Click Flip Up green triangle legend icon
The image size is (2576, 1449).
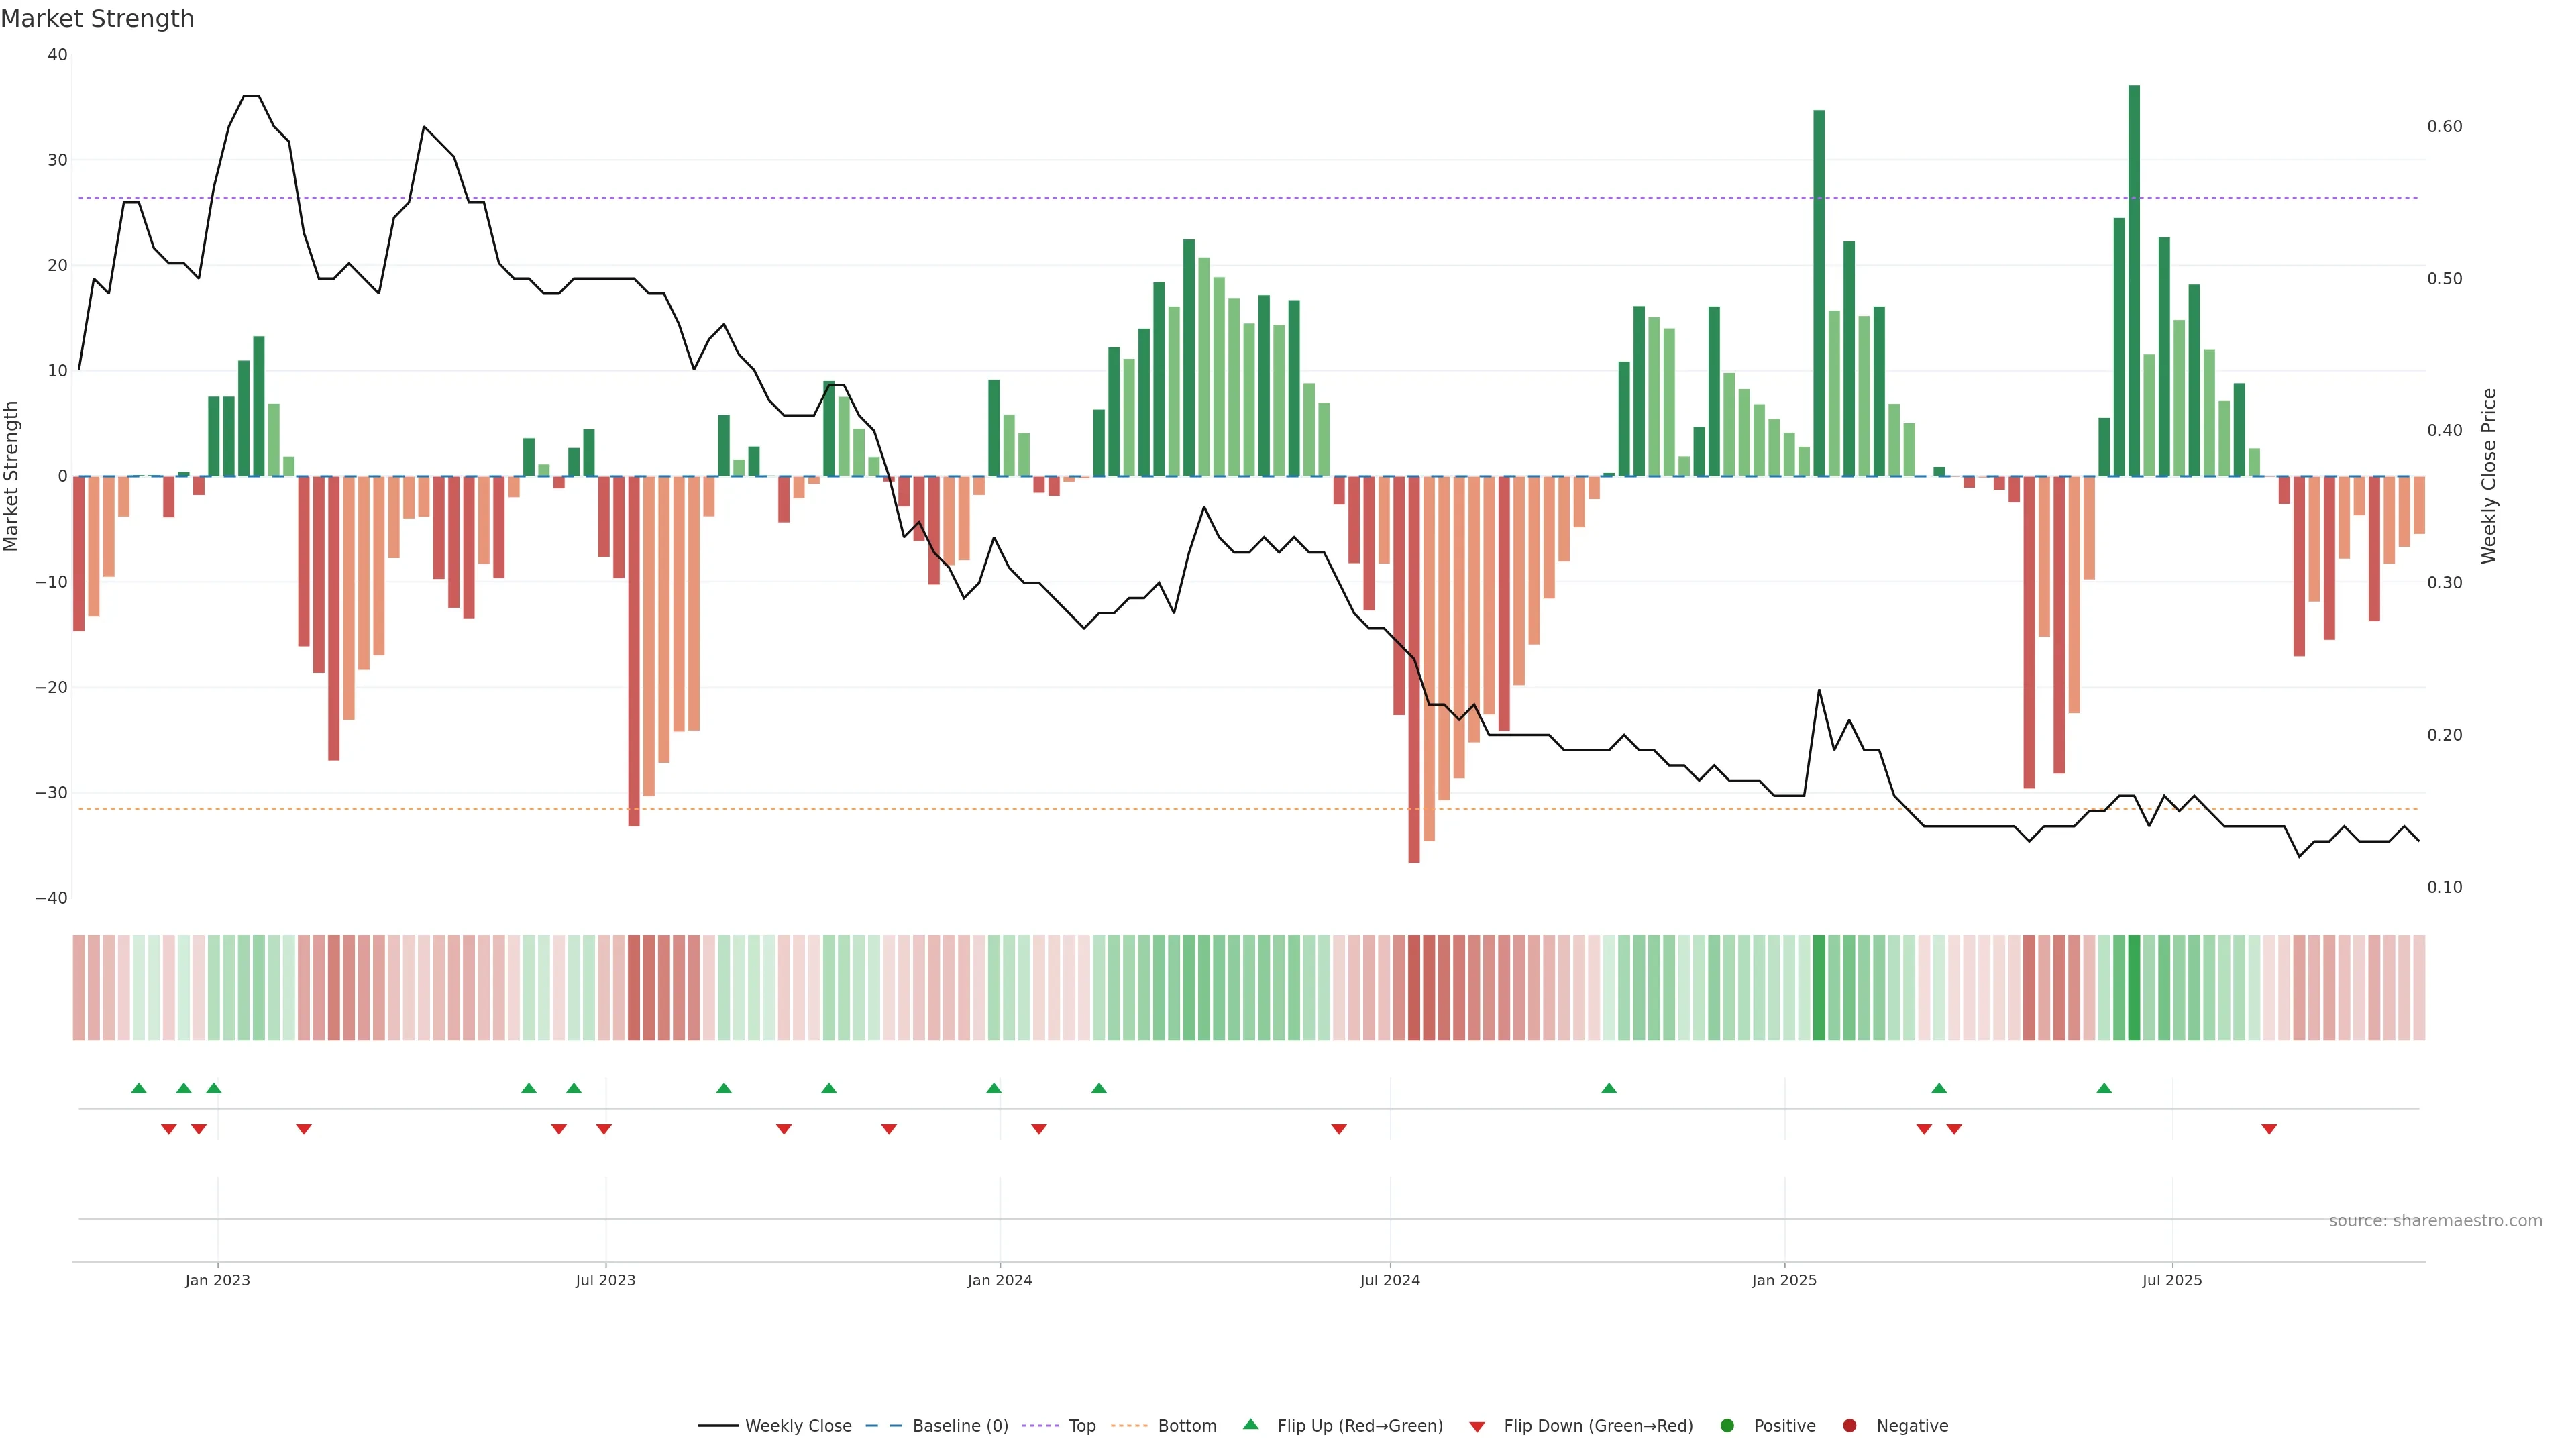[1250, 1424]
